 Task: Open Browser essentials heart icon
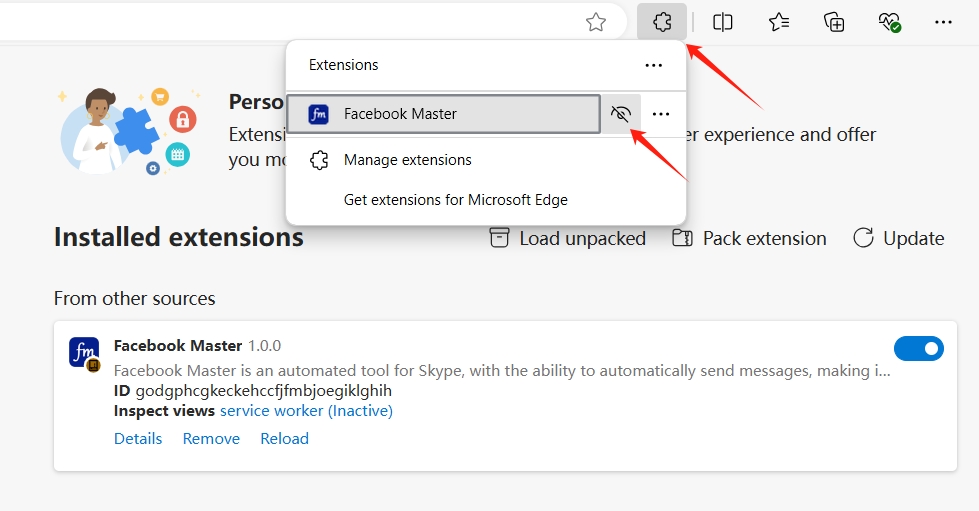click(x=889, y=22)
